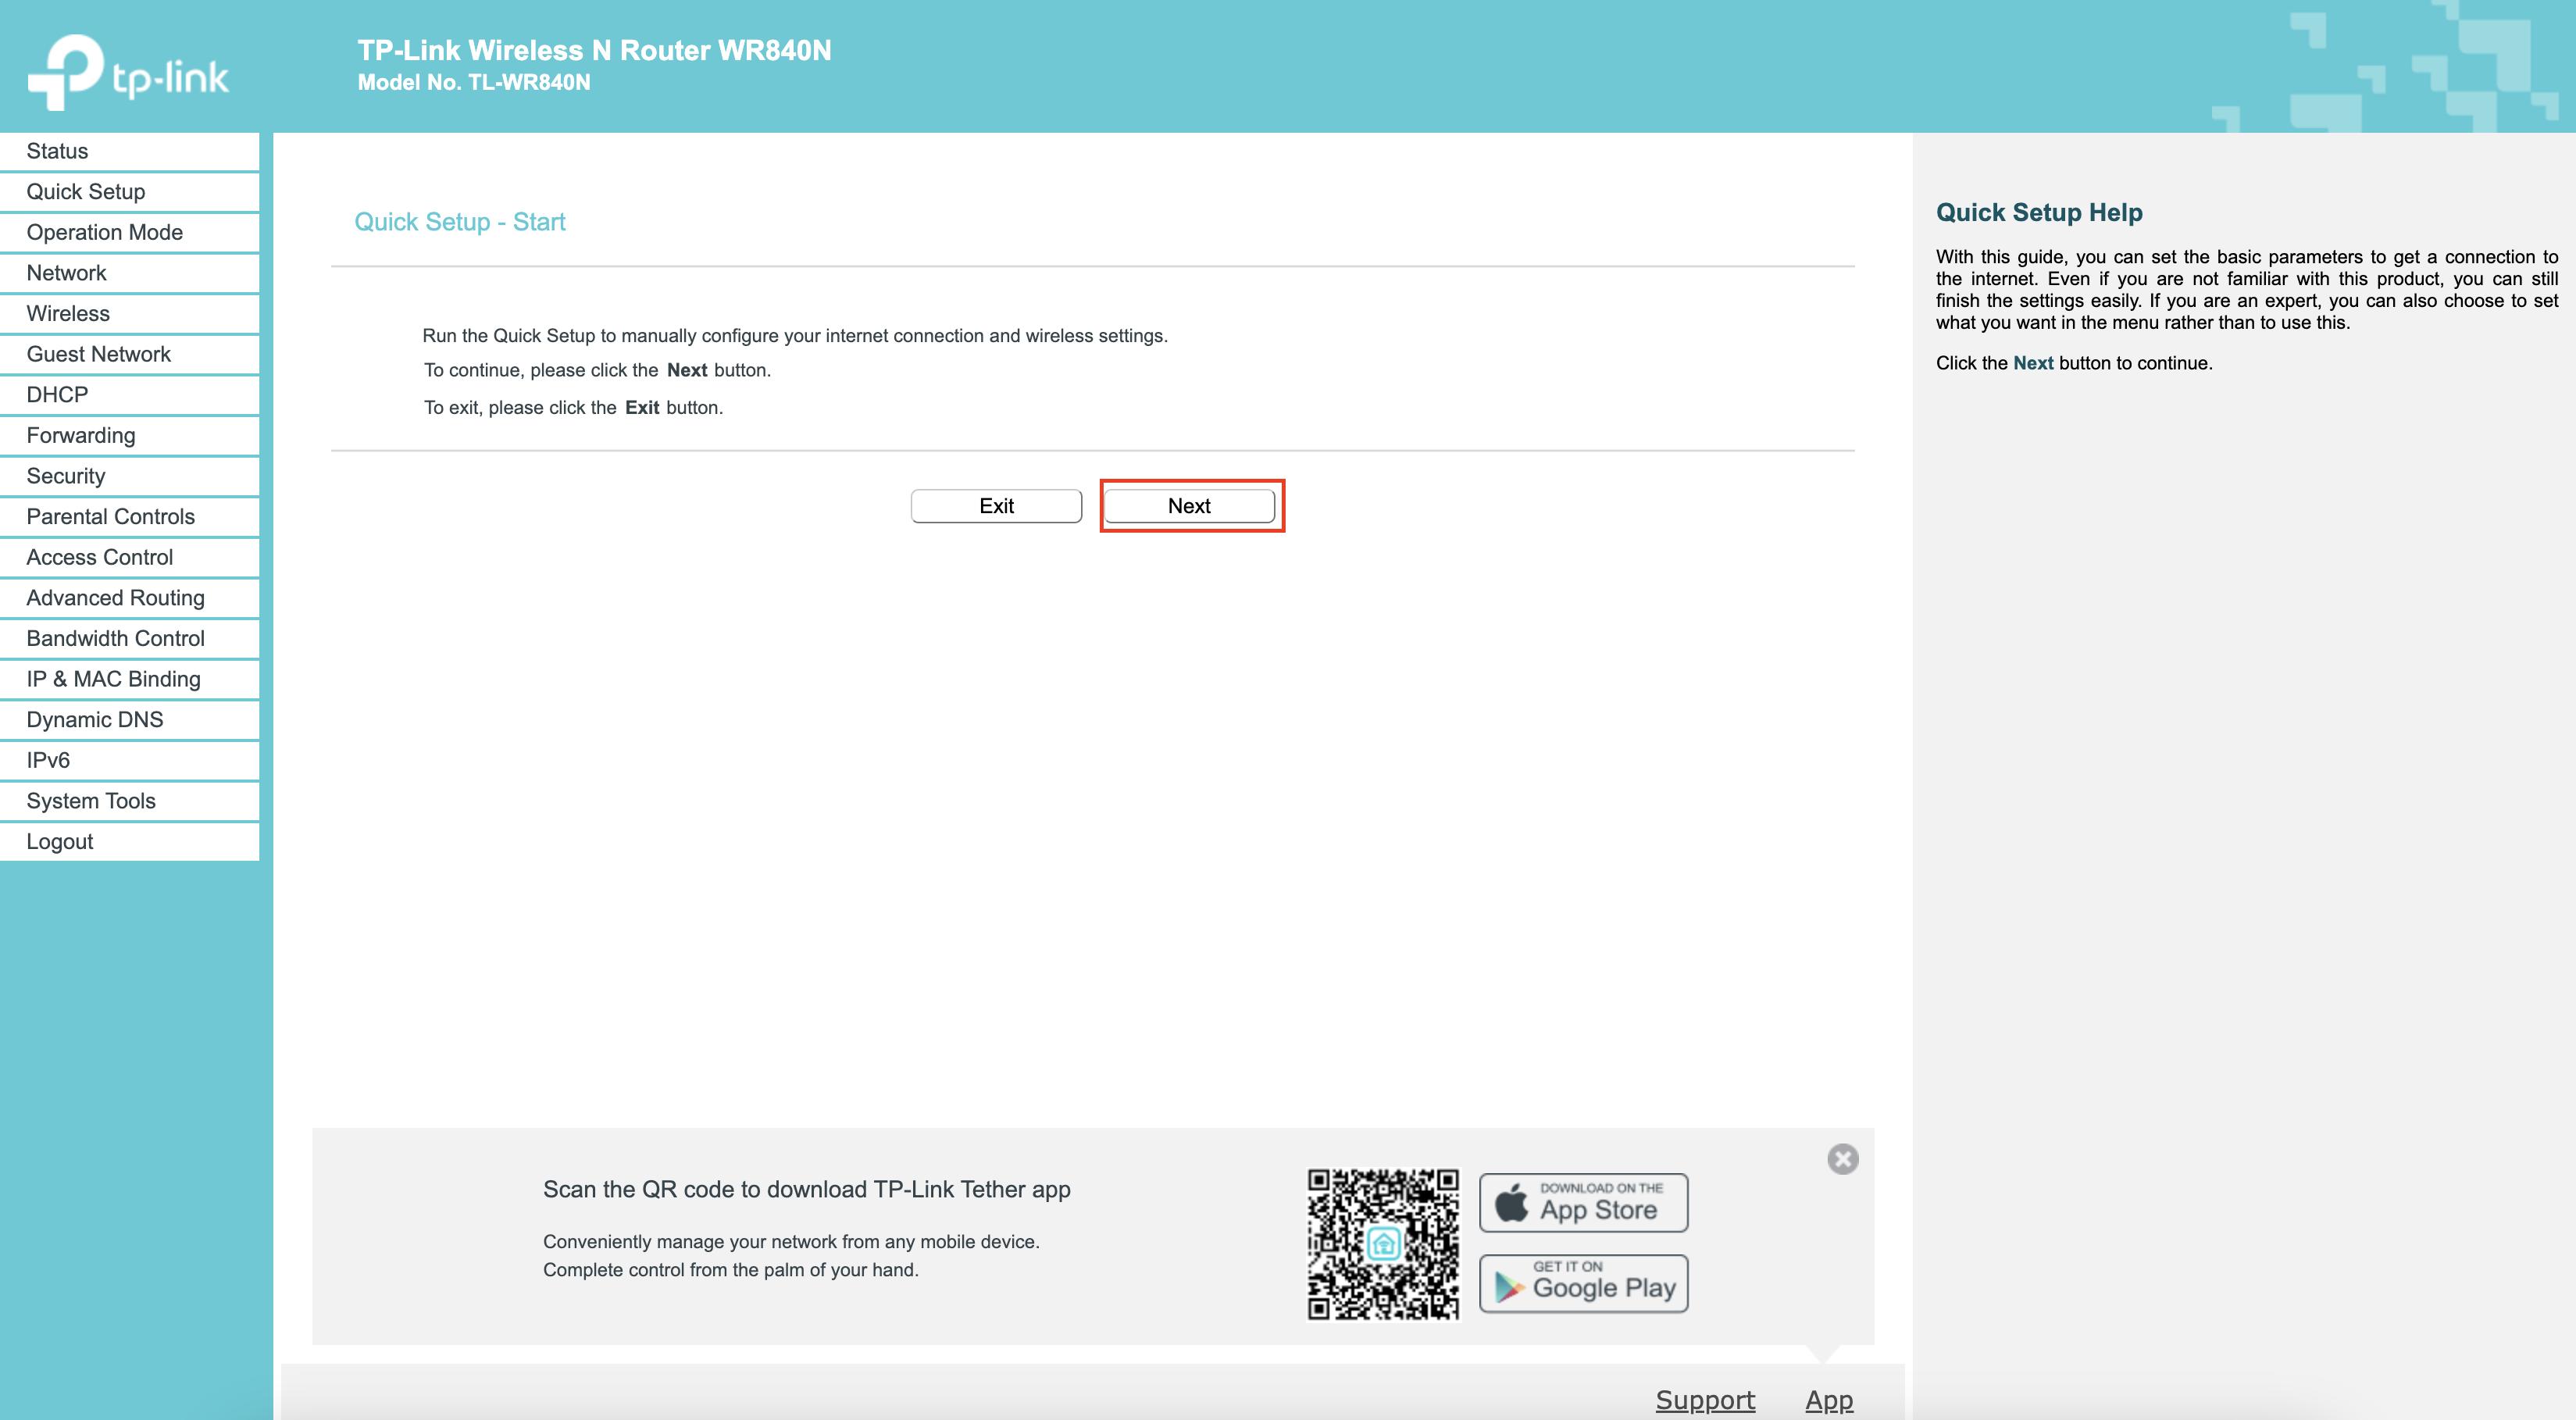Open the App link at the bottom
The width and height of the screenshot is (2576, 1420).
[1829, 1400]
